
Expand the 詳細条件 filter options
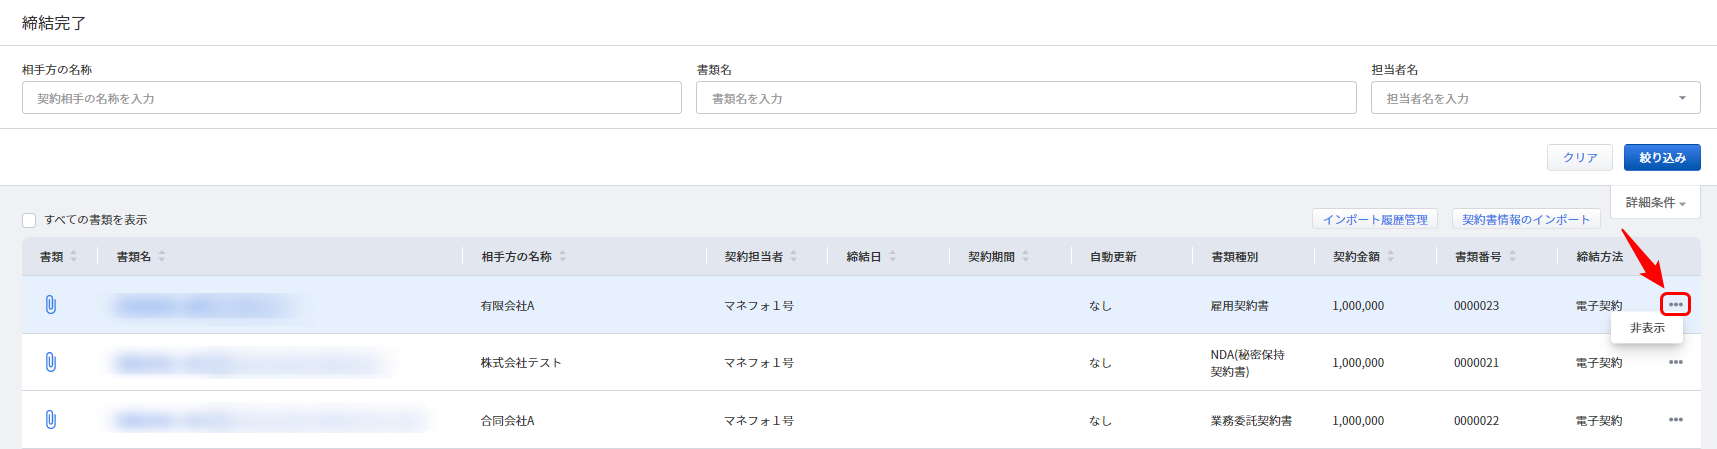(x=1655, y=202)
